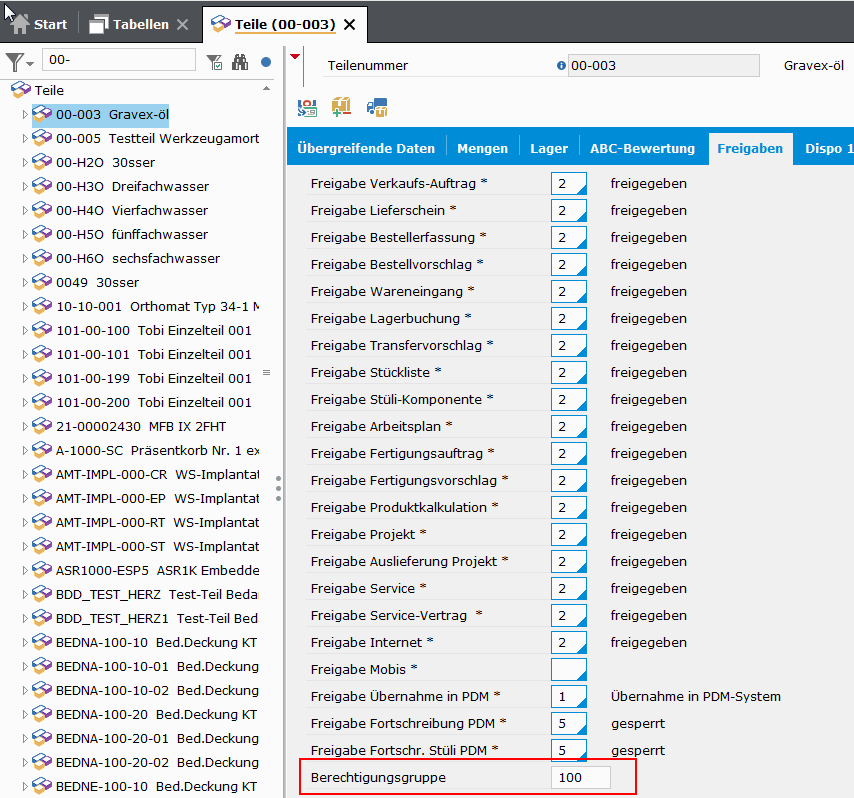Viewport: 854px width, 798px height.
Task: Switch to the Übergreifende Daten tab
Action: click(366, 148)
